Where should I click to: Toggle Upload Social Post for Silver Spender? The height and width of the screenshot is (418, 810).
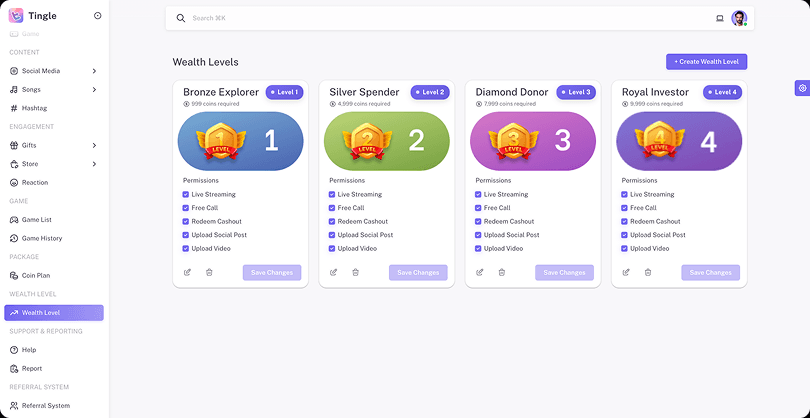(x=332, y=235)
